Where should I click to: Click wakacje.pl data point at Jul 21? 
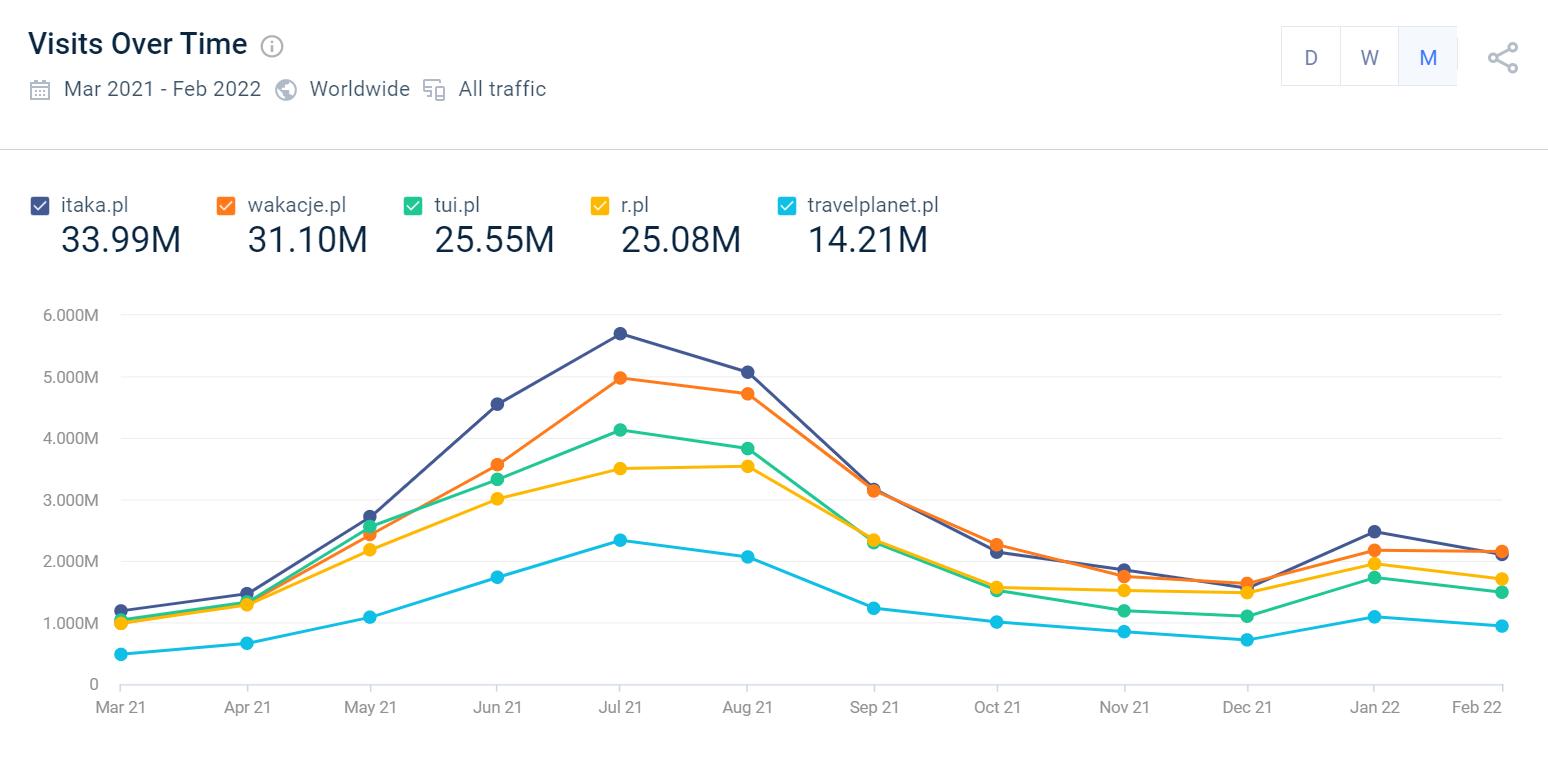tap(620, 378)
